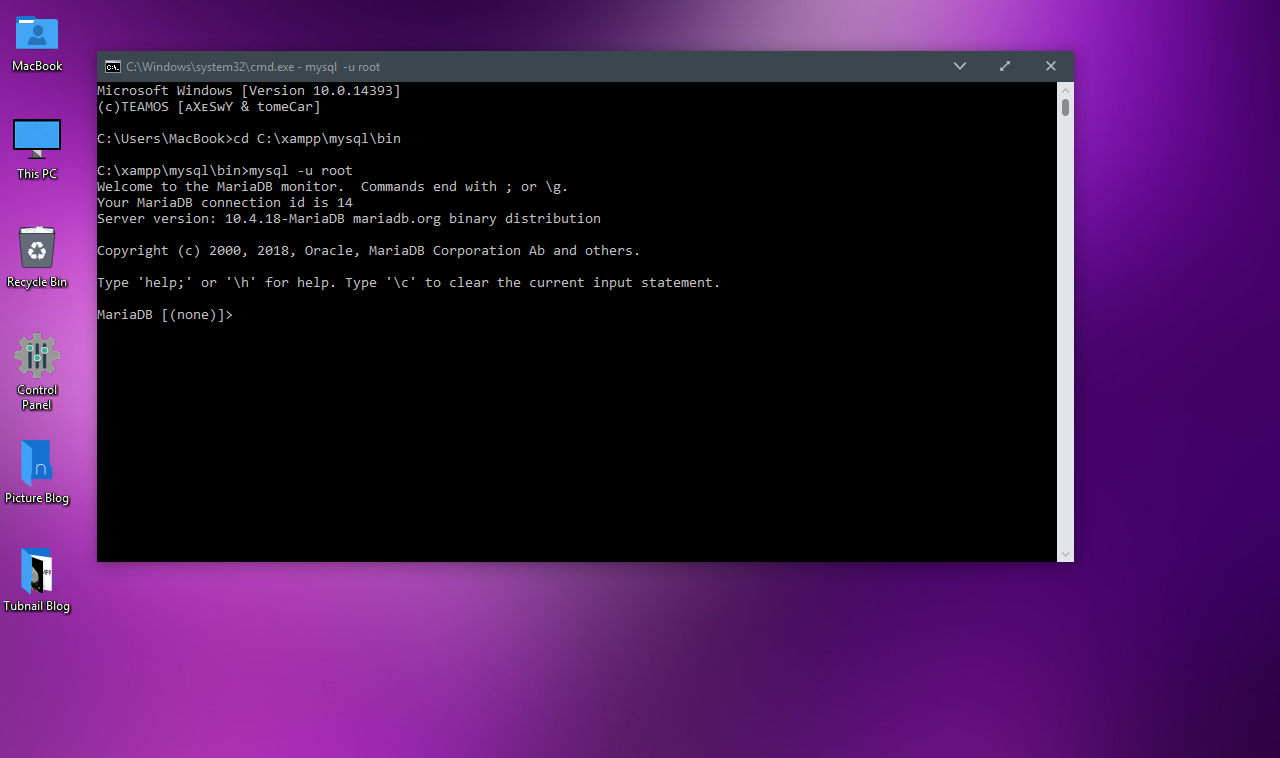The image size is (1280, 758).
Task: Open the MacBook user folder icon
Action: pyautogui.click(x=36, y=33)
